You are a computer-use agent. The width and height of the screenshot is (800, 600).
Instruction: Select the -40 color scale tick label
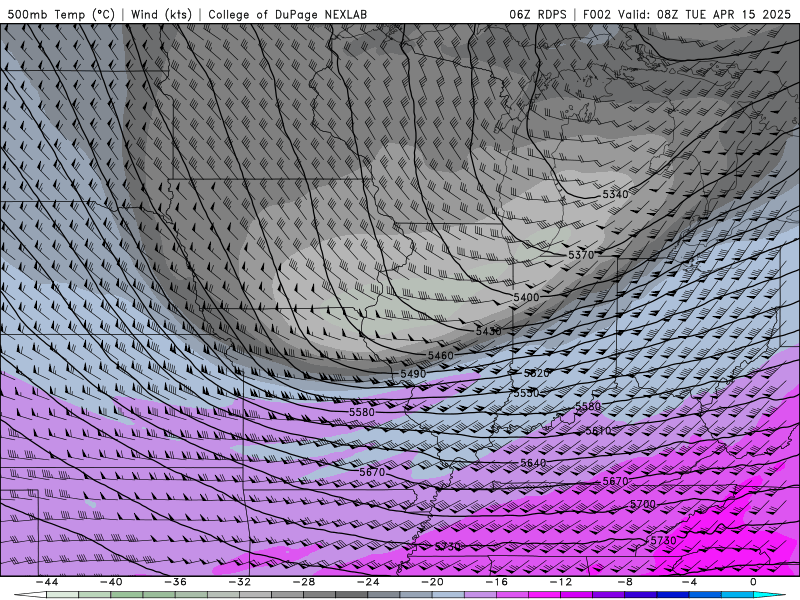[x=111, y=582]
